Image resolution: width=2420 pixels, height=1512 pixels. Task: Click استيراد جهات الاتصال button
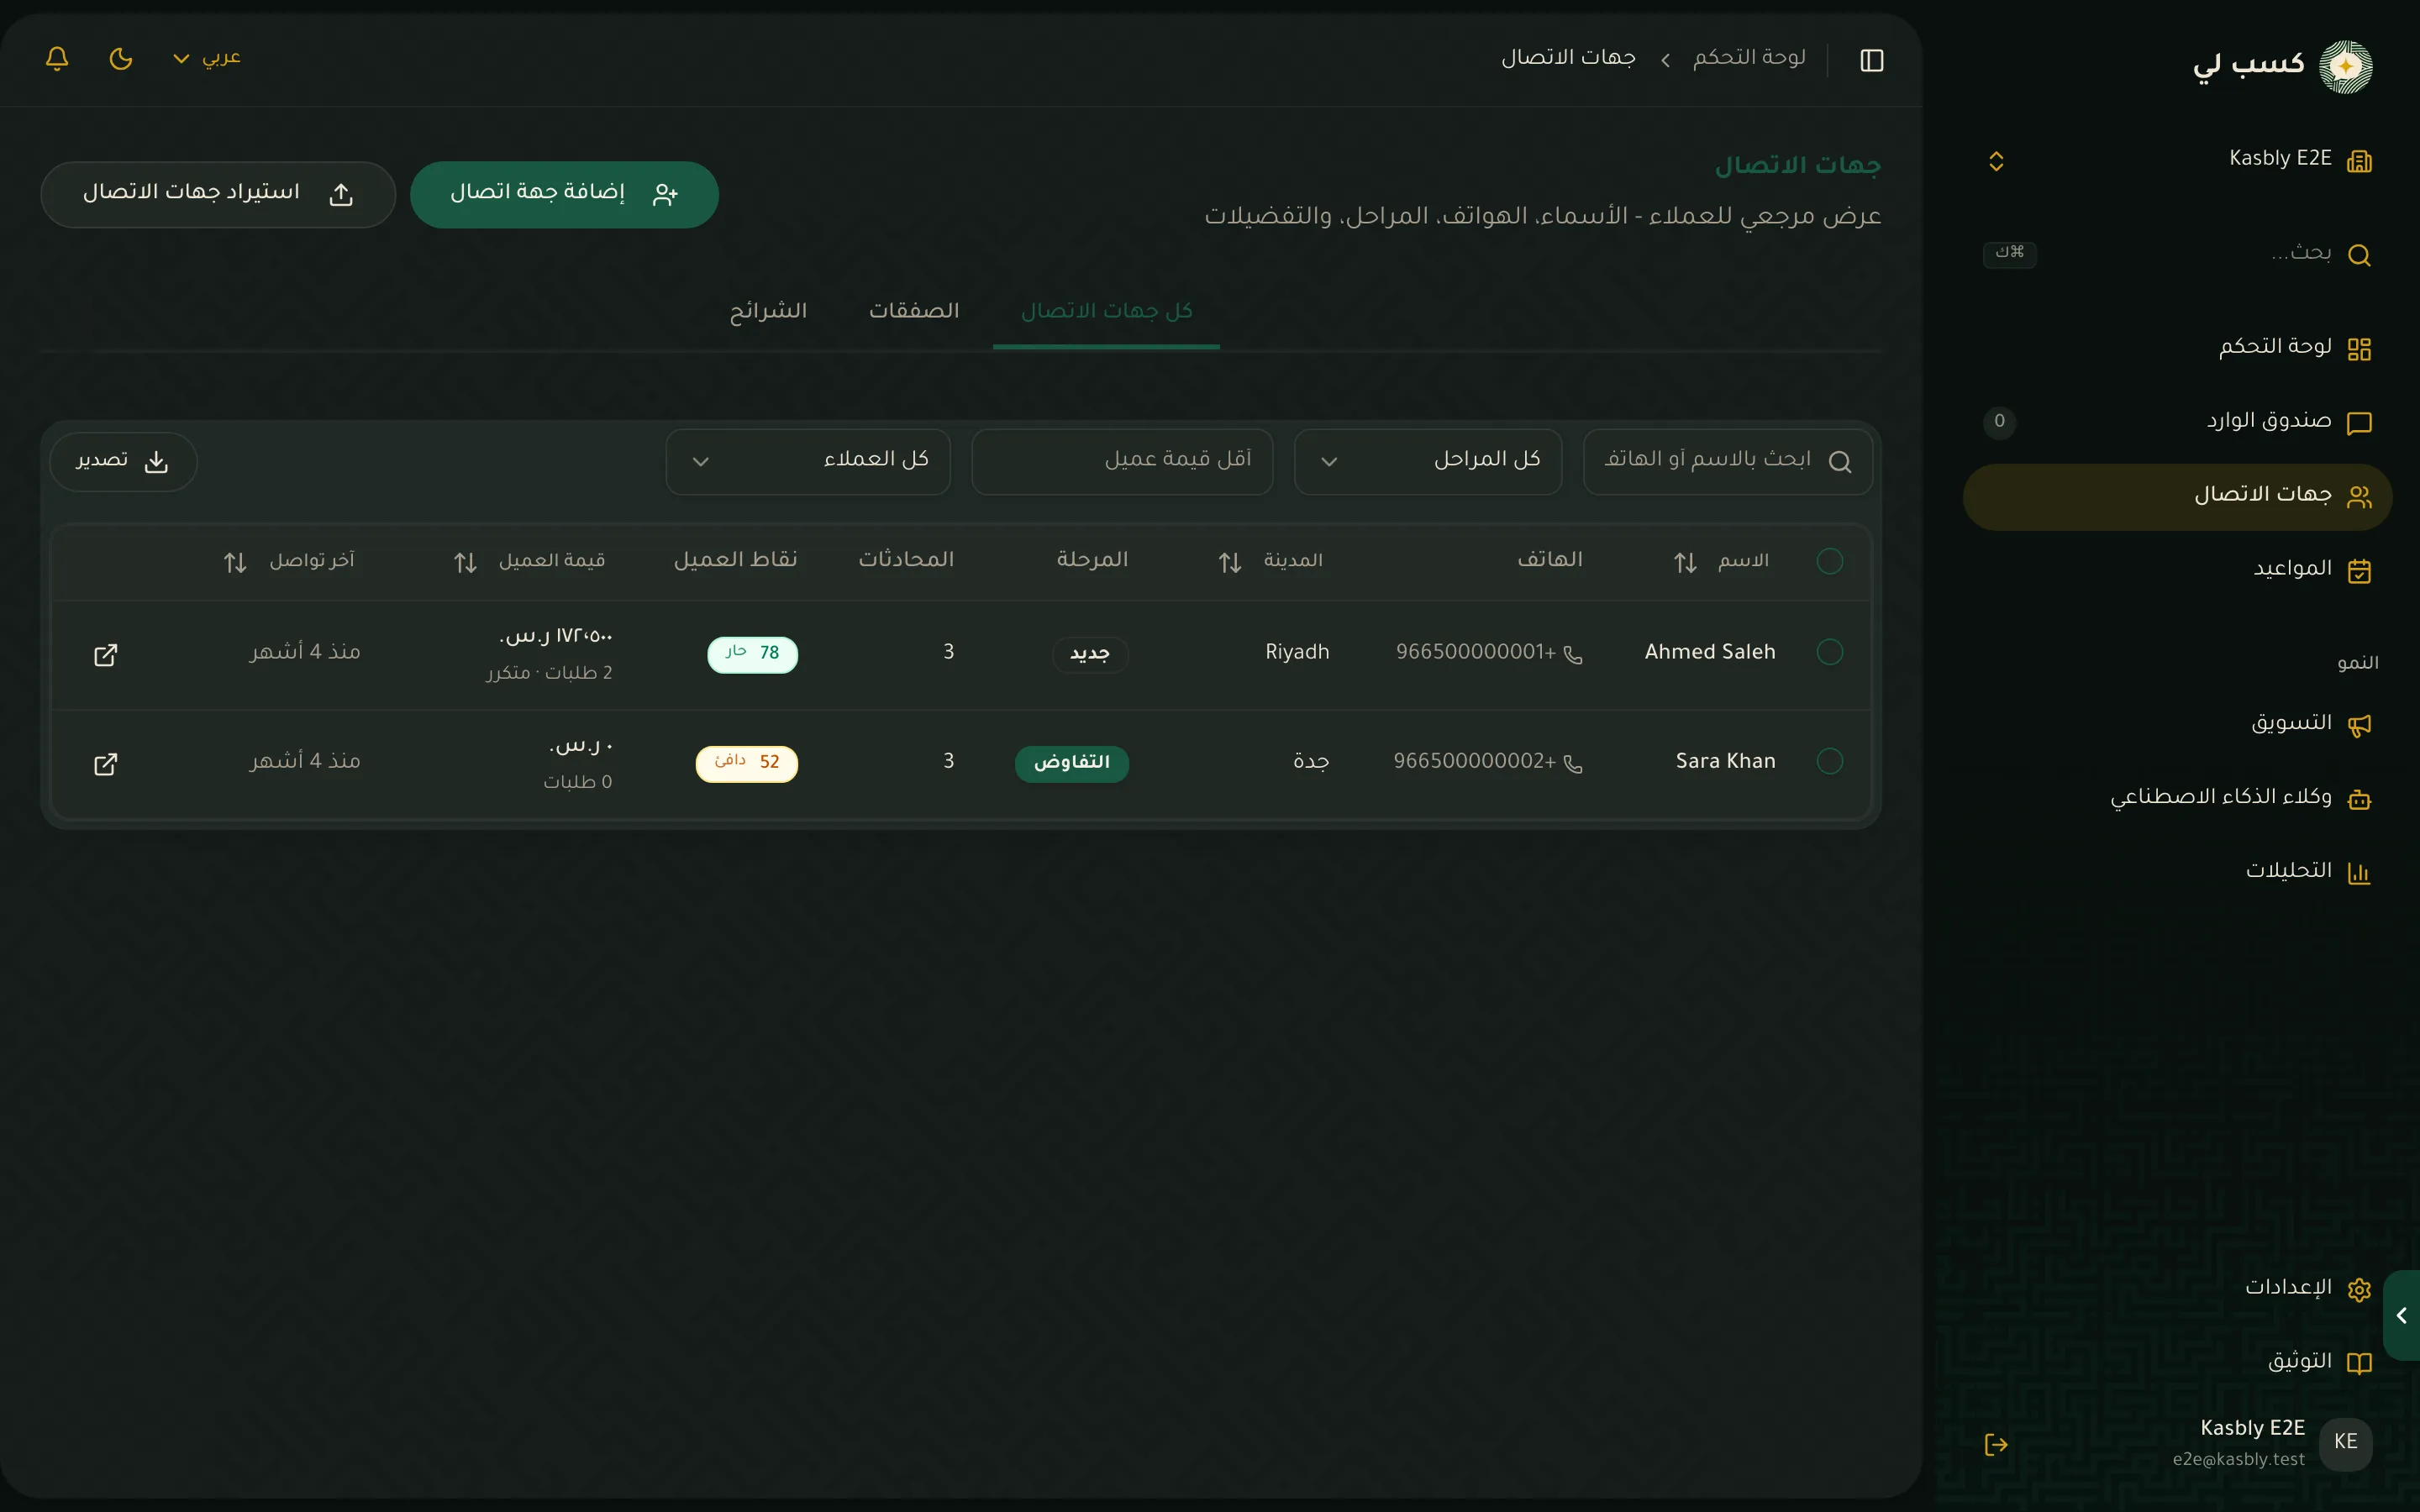point(218,194)
